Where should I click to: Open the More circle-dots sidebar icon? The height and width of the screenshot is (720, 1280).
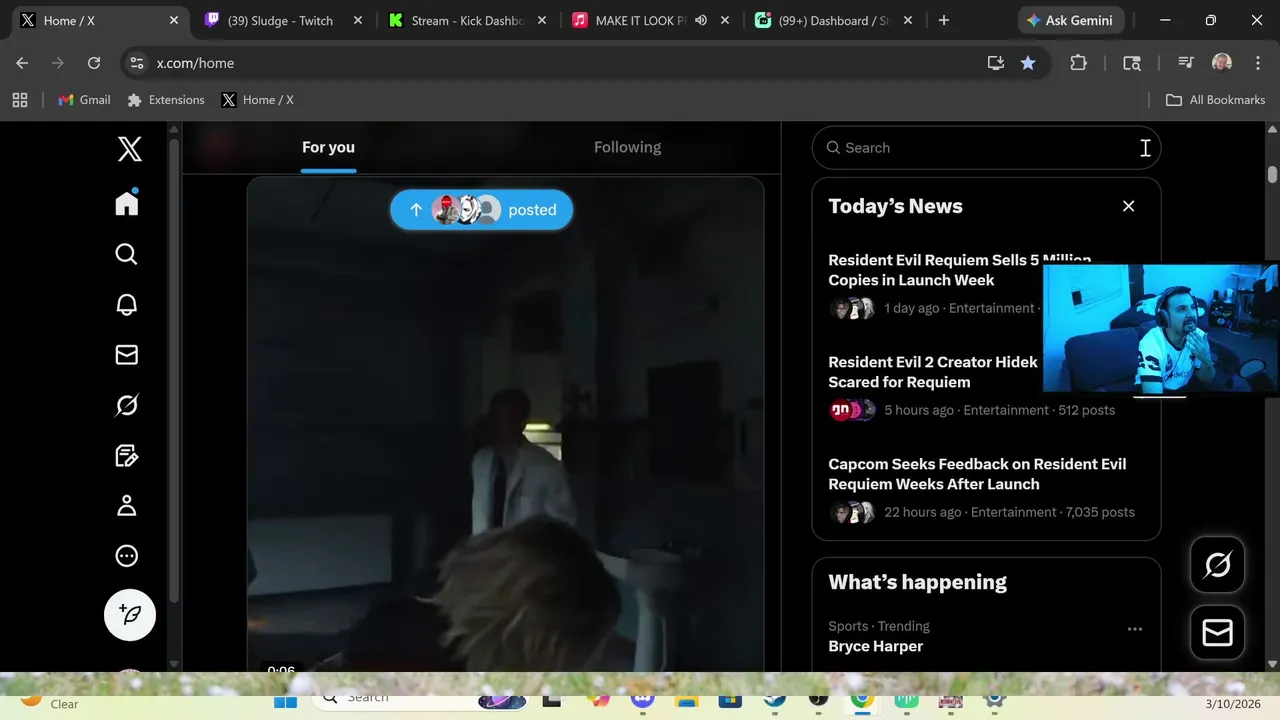point(126,556)
